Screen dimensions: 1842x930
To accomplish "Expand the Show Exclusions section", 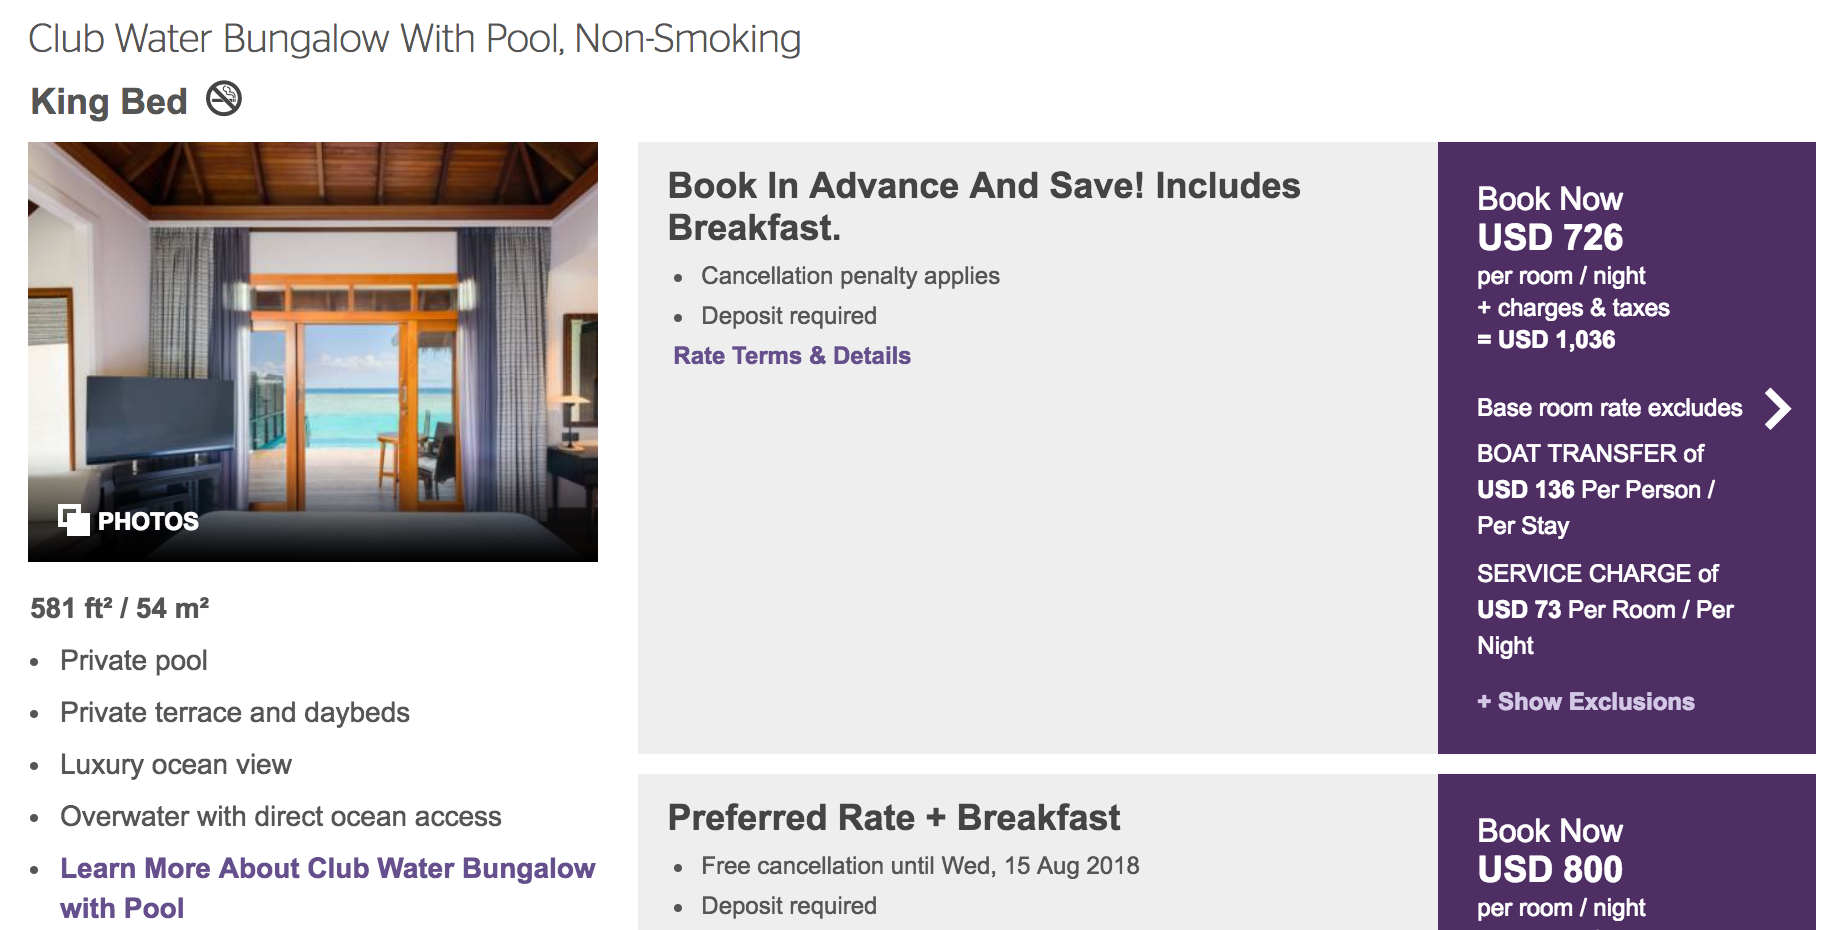I will 1585,702.
